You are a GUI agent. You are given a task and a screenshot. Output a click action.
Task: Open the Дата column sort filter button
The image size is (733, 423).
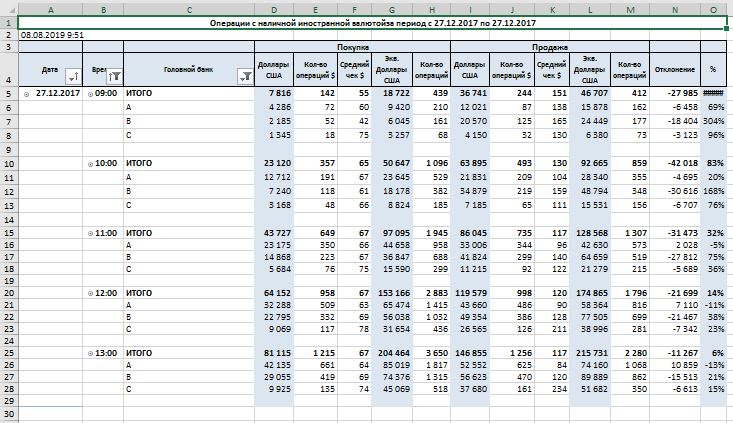[x=73, y=76]
